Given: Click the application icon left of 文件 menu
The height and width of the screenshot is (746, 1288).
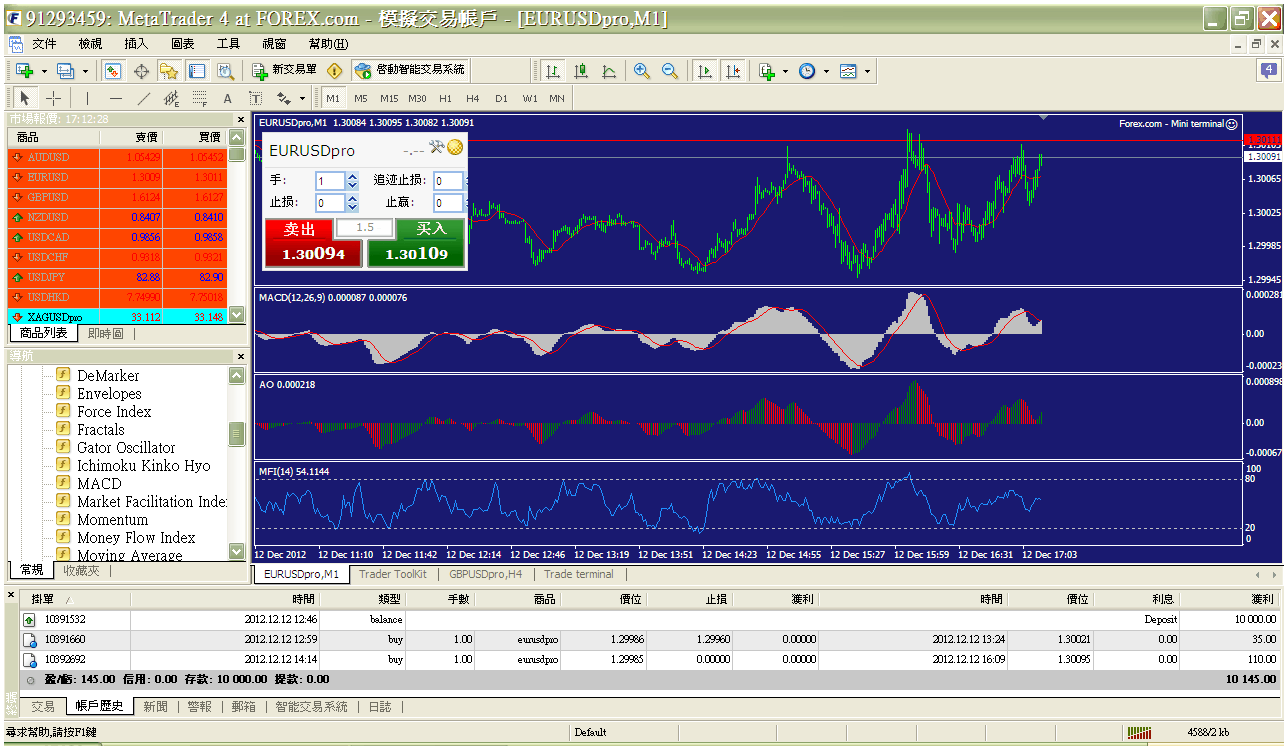Looking at the screenshot, I should pyautogui.click(x=15, y=43).
